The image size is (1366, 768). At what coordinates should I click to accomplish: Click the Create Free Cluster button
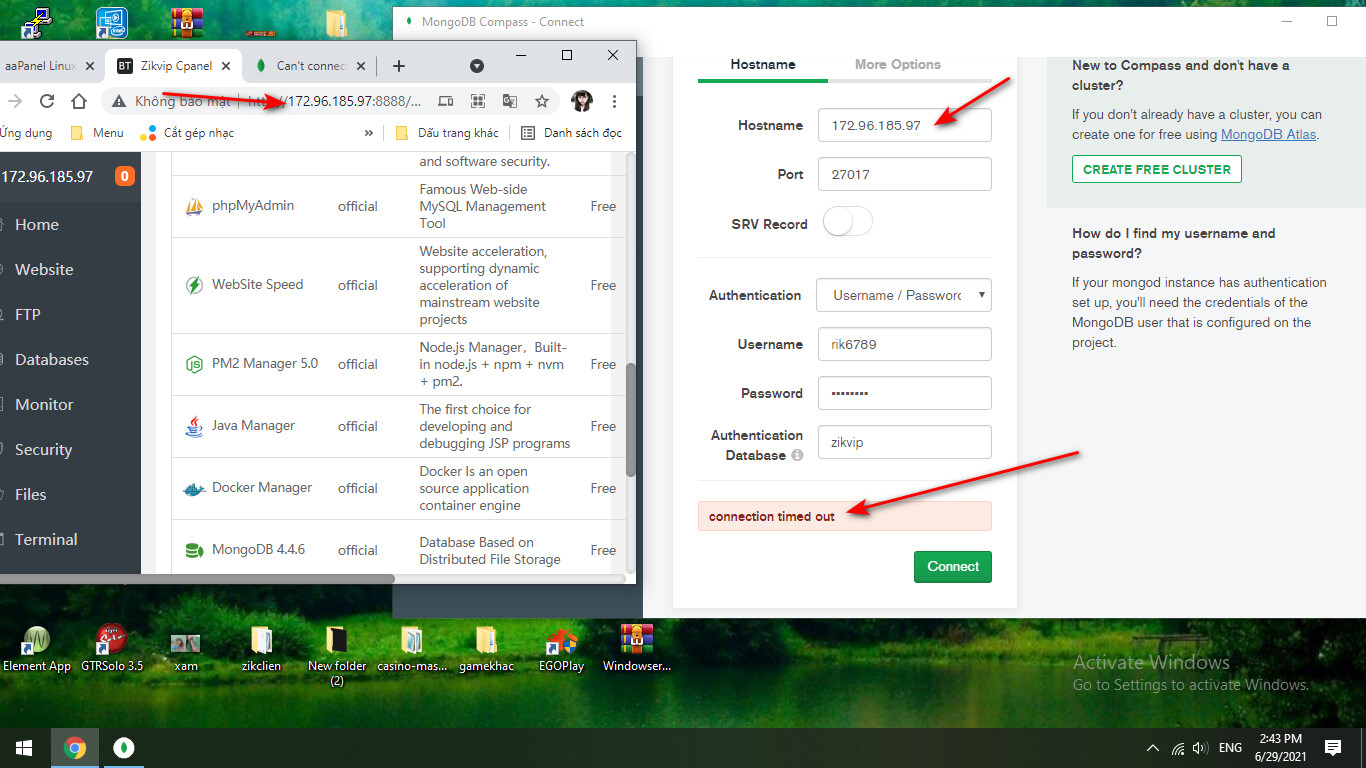pyautogui.click(x=1156, y=169)
